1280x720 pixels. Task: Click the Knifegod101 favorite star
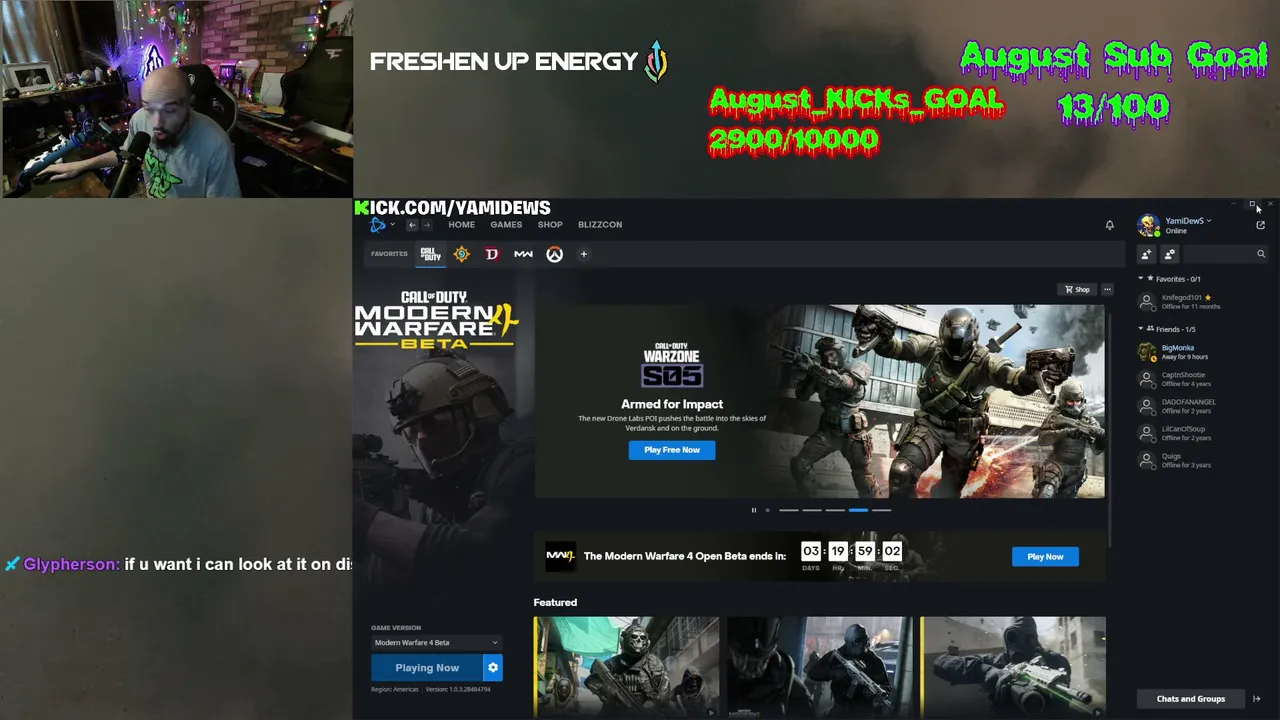tap(1208, 298)
